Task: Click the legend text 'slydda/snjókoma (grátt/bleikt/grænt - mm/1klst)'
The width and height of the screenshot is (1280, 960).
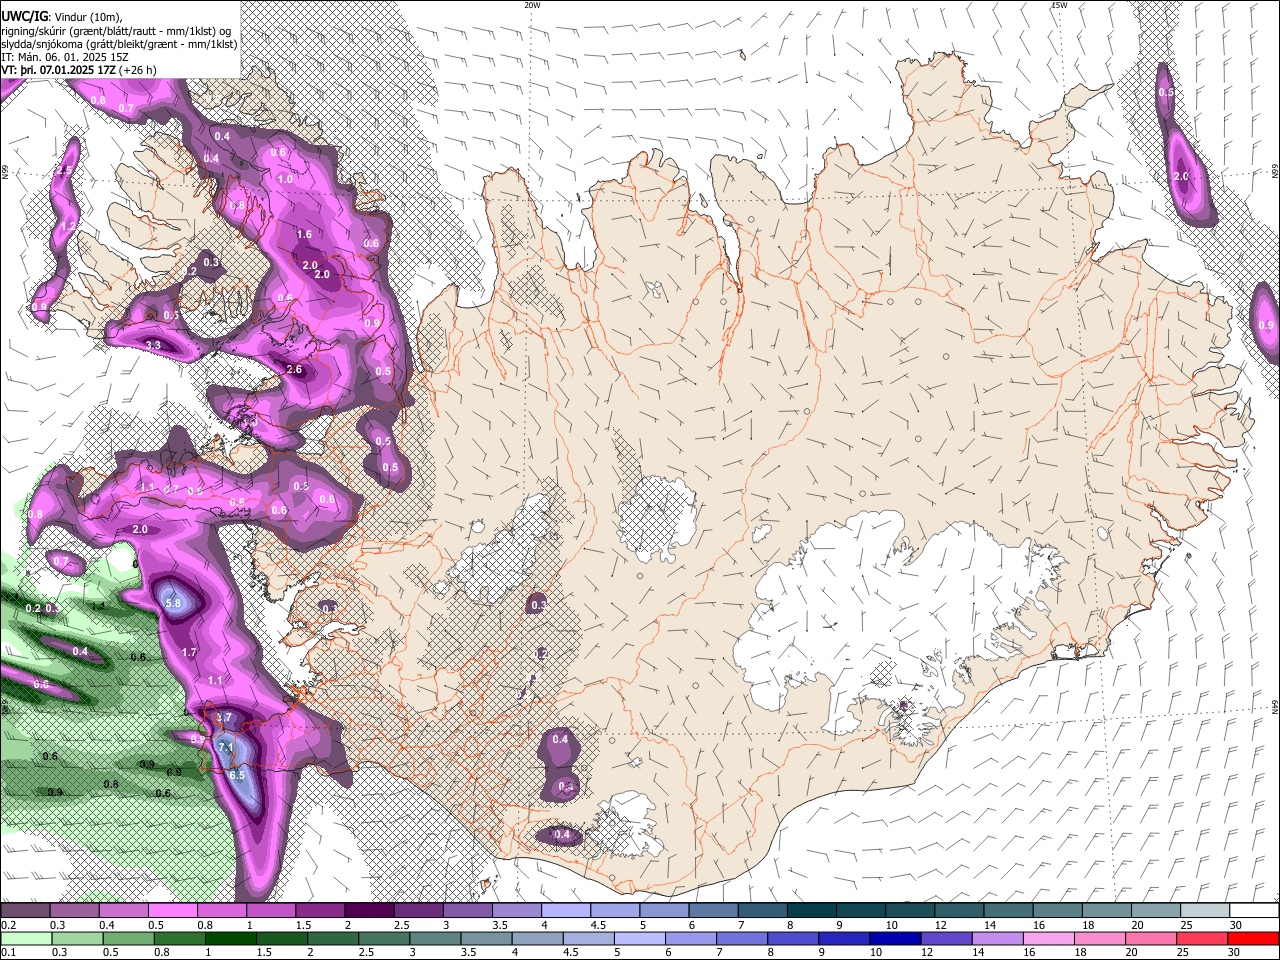Action: (119, 44)
